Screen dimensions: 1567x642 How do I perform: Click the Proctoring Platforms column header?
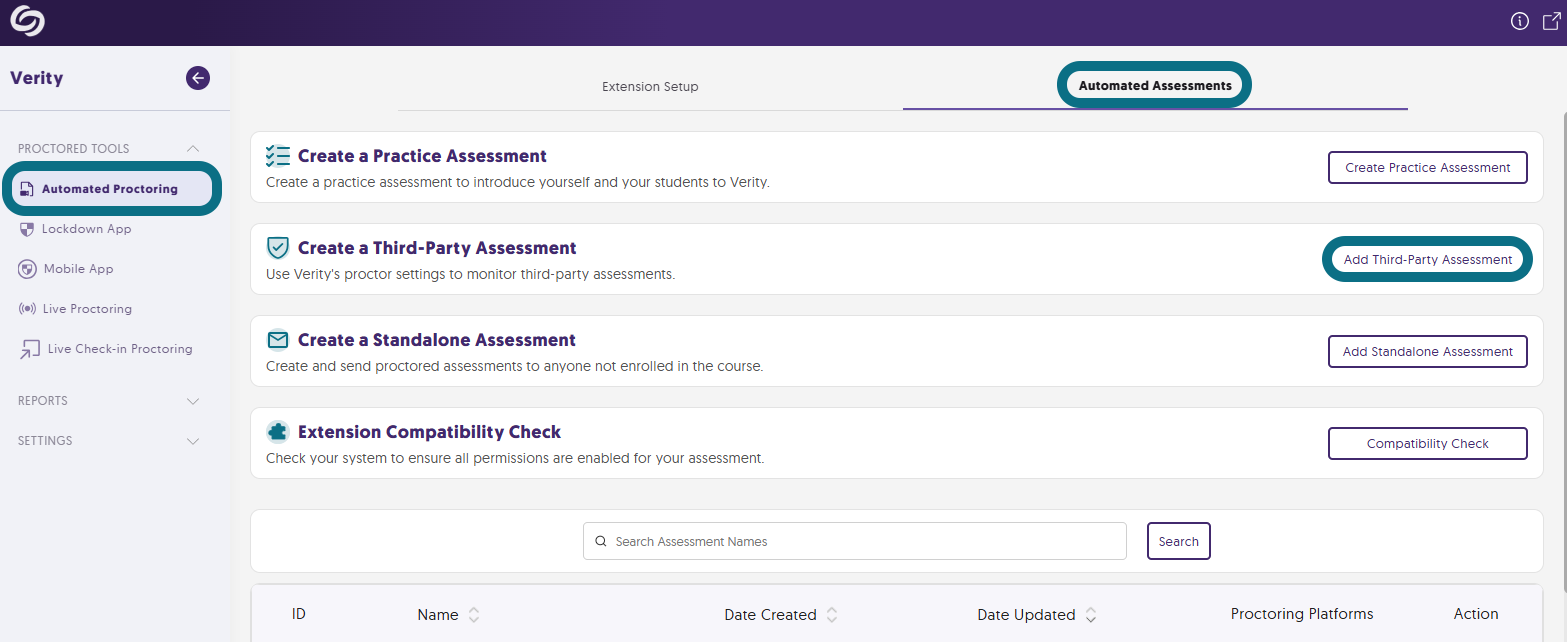pos(1302,614)
